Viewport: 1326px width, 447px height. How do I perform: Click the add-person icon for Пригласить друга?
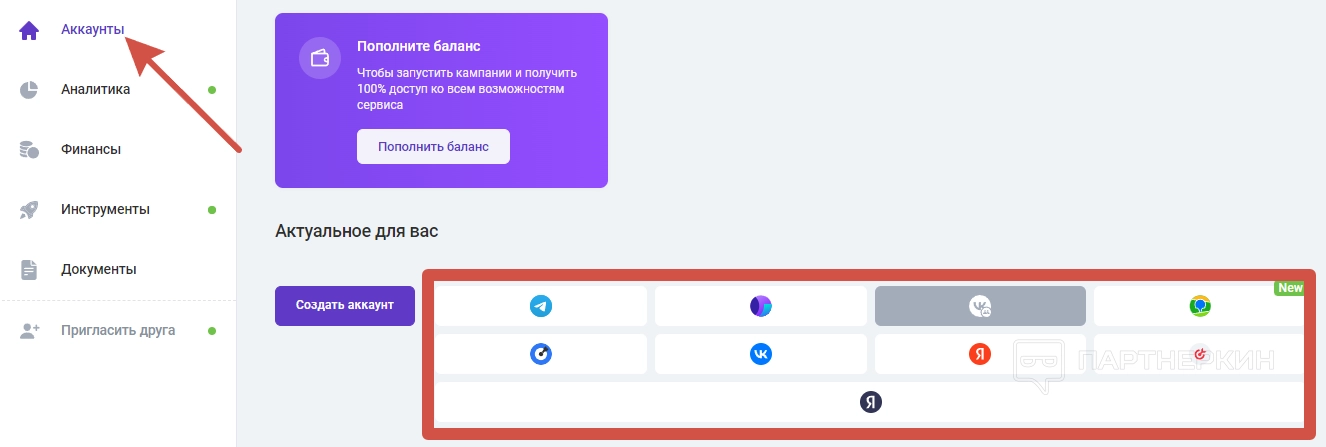click(x=29, y=330)
